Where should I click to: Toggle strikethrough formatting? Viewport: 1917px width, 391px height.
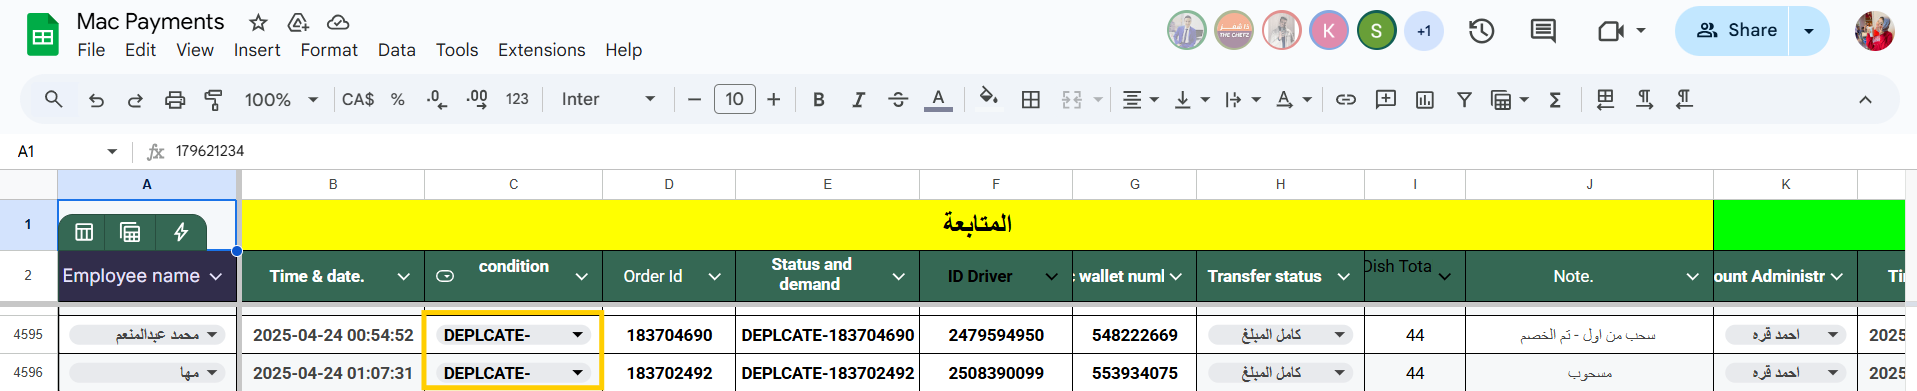tap(898, 99)
